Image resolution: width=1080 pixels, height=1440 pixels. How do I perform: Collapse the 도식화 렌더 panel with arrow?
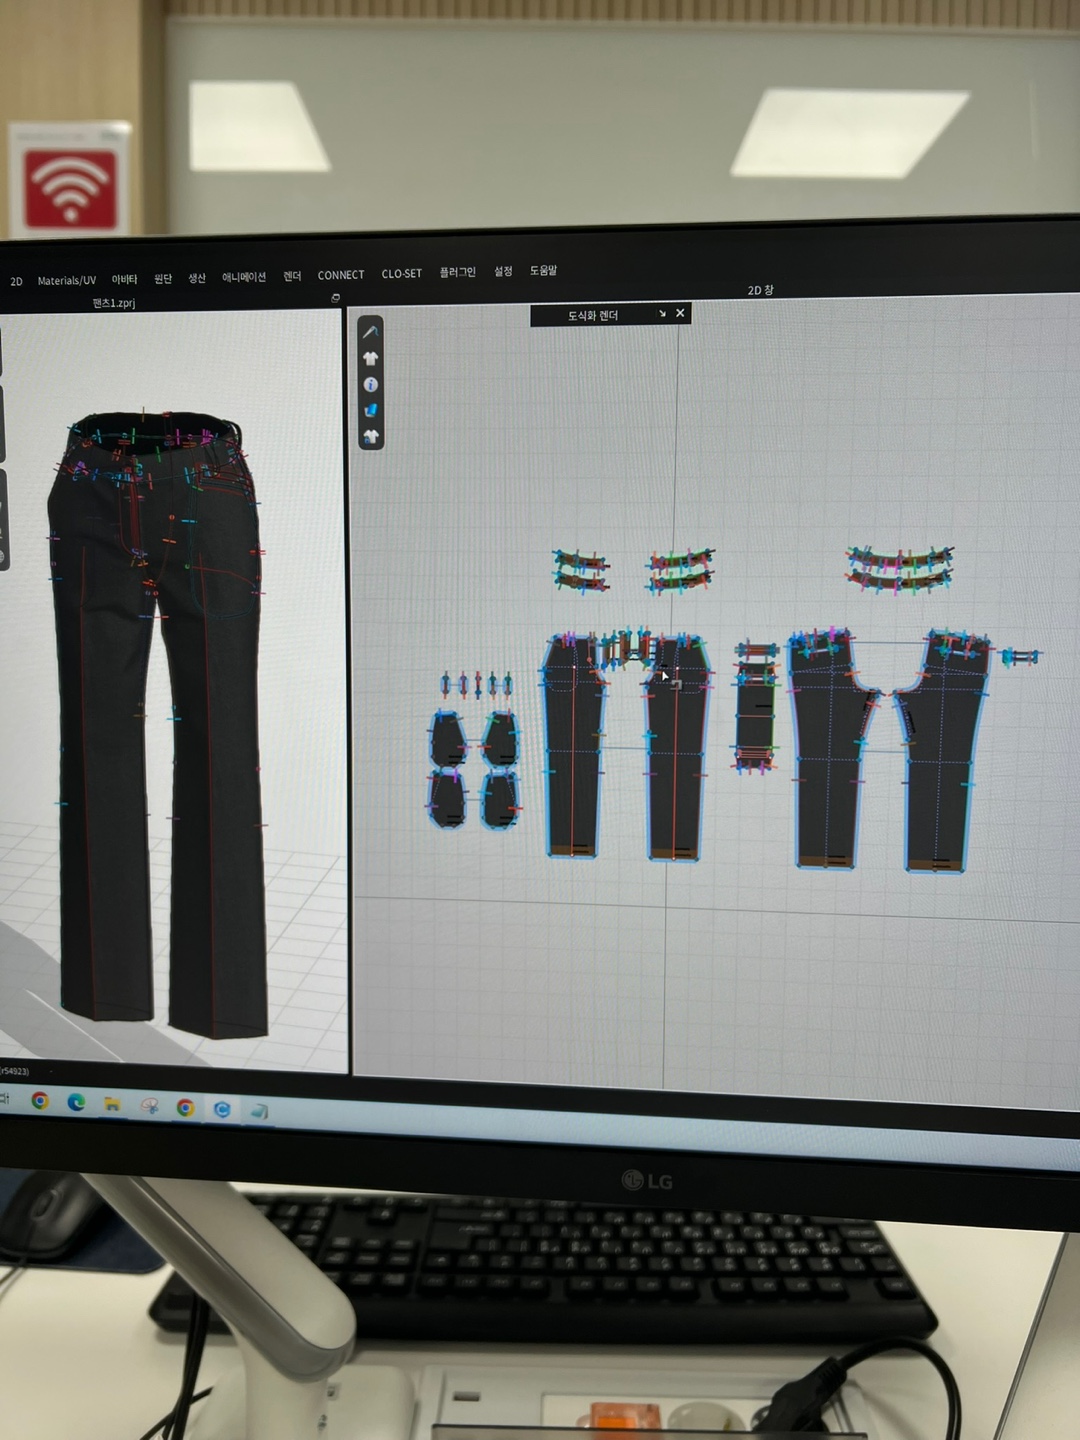tap(662, 314)
